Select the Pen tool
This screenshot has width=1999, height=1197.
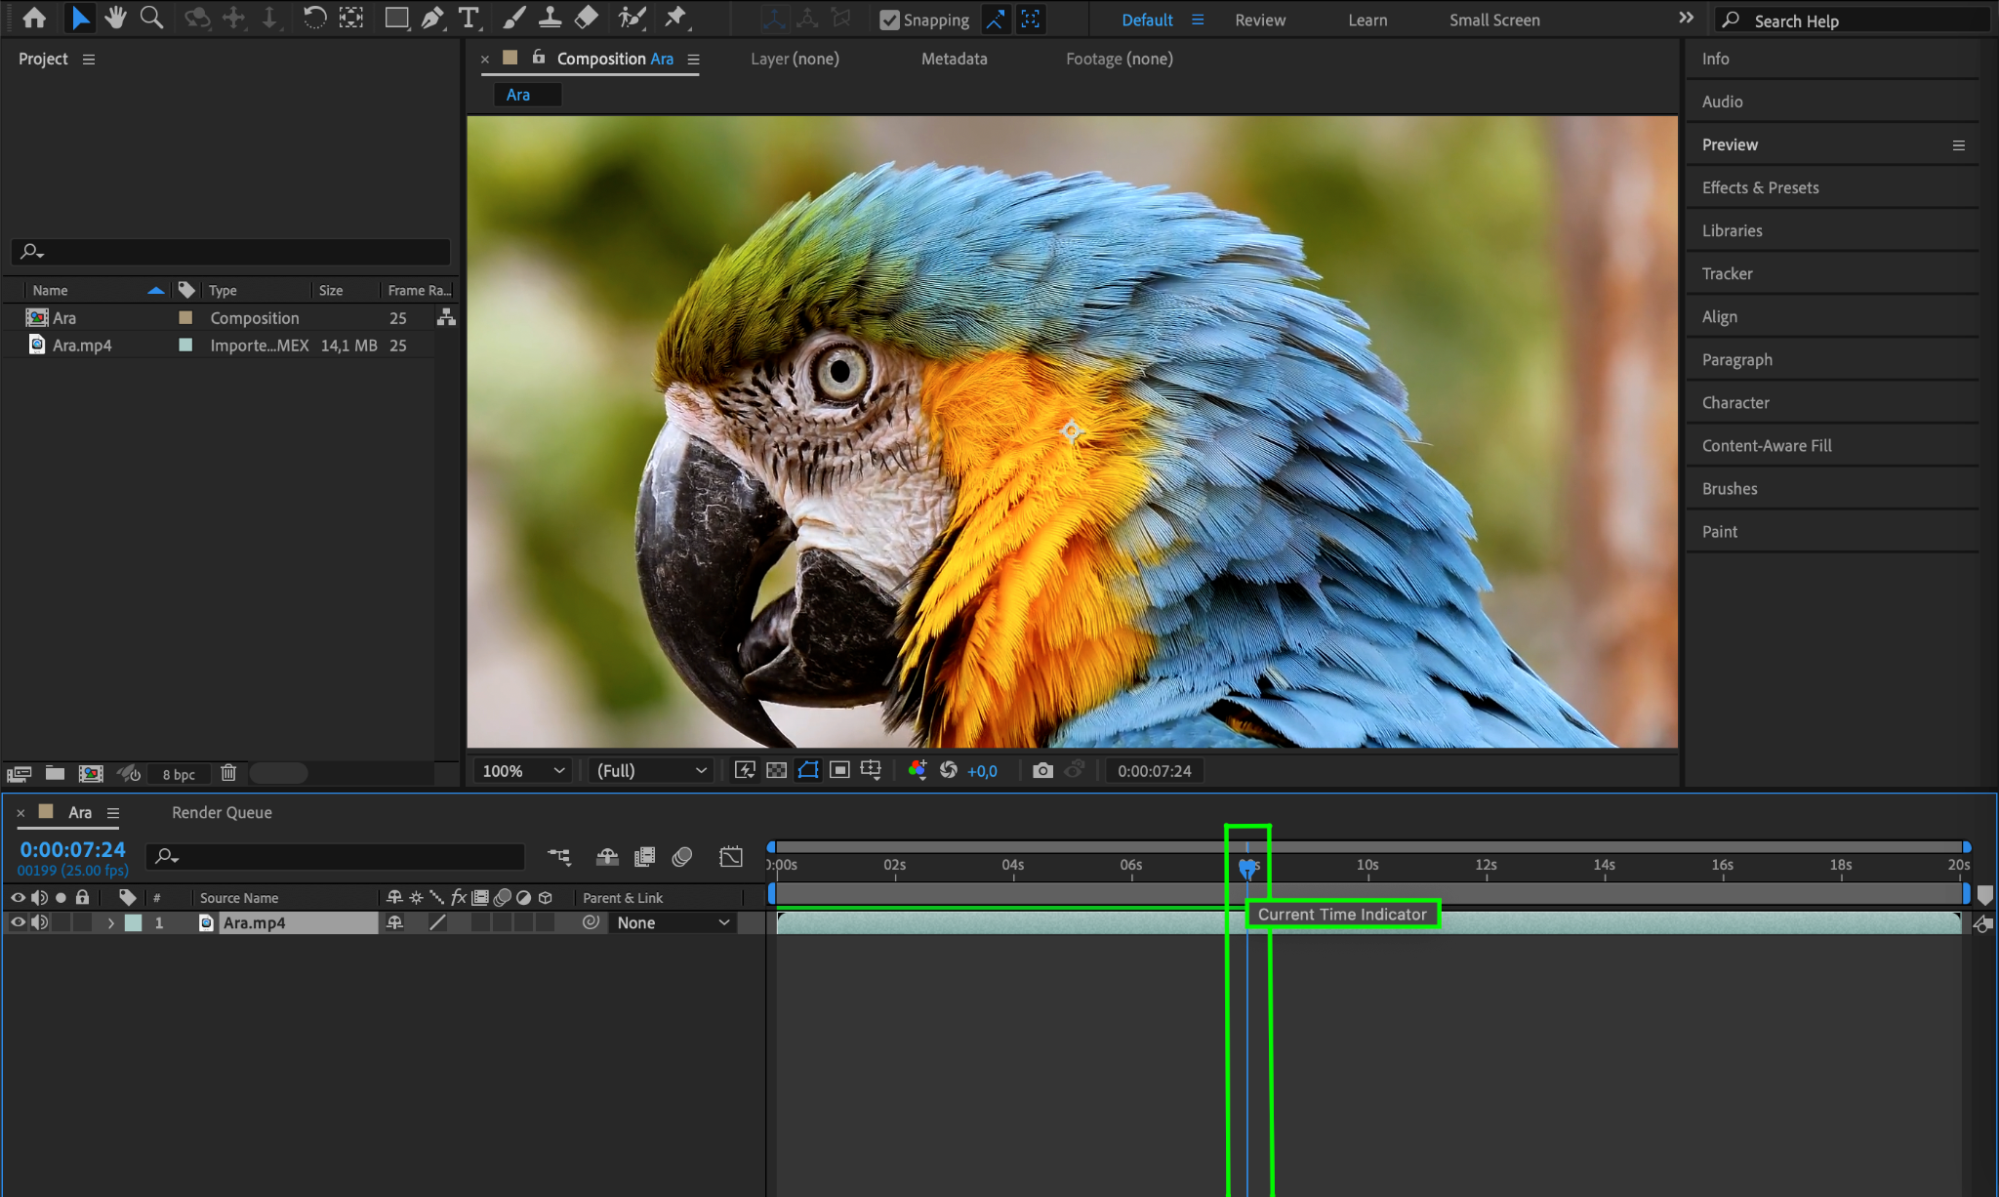coord(432,18)
